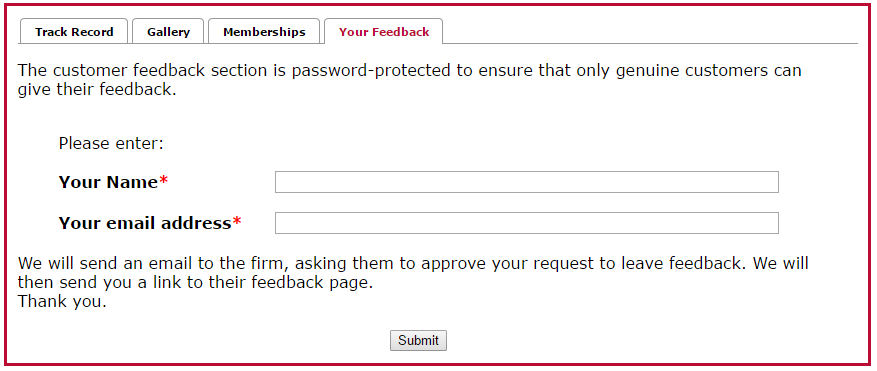The height and width of the screenshot is (371, 877).
Task: Click the "Thank you." line
Action: 62,302
